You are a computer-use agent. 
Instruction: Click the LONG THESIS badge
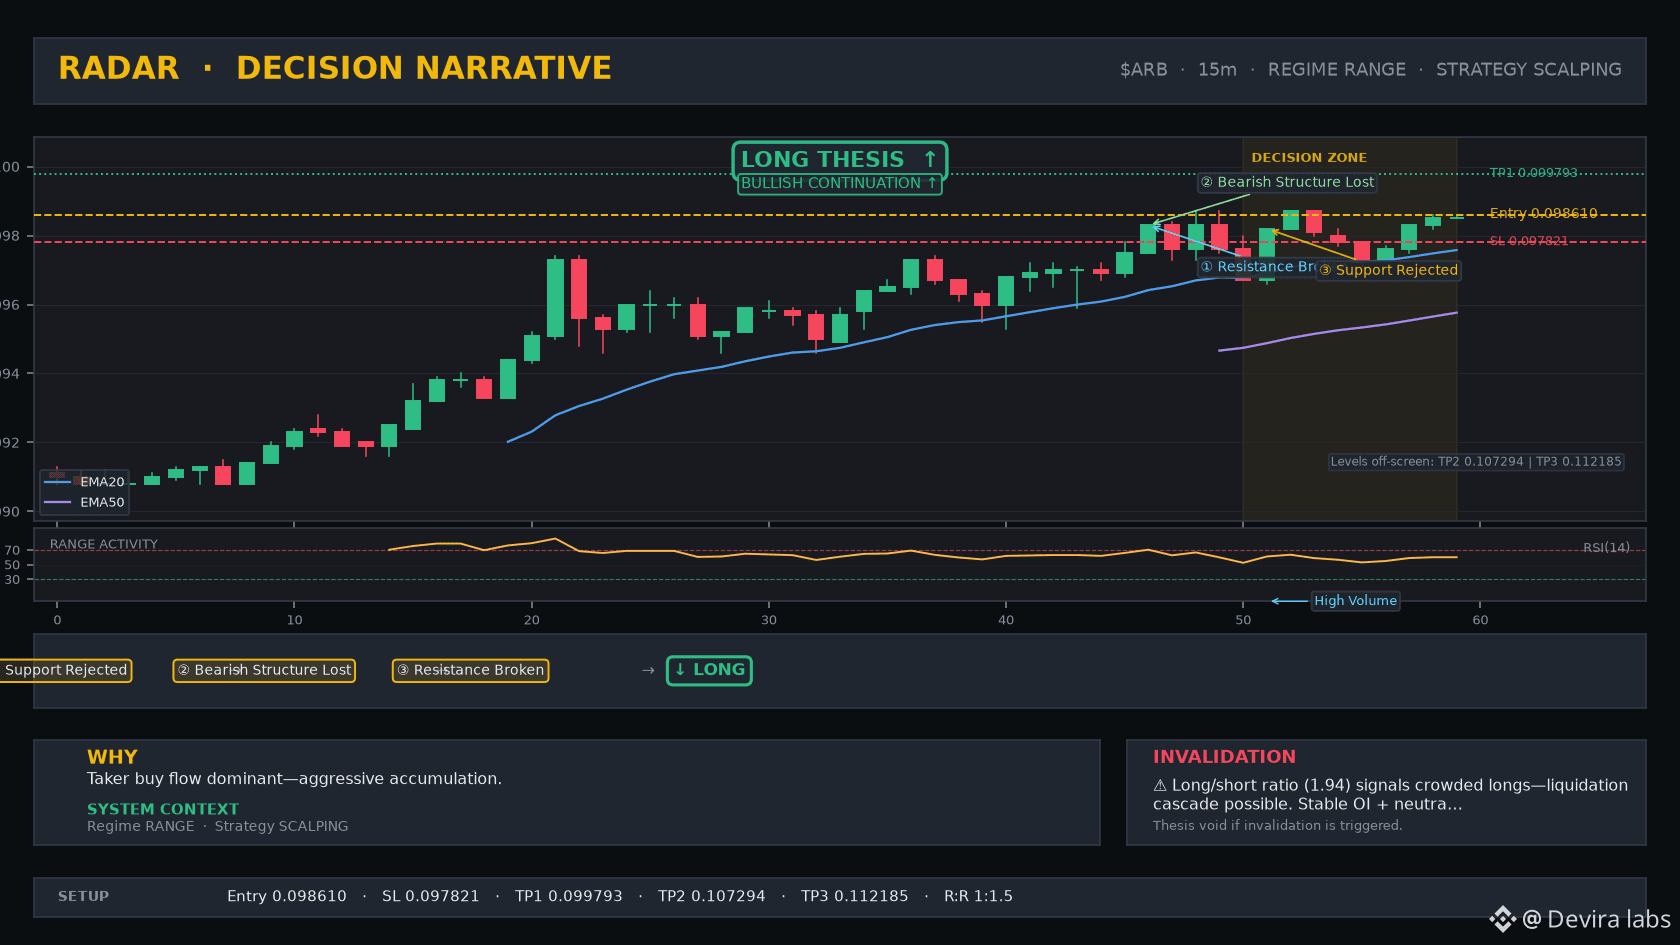point(839,159)
